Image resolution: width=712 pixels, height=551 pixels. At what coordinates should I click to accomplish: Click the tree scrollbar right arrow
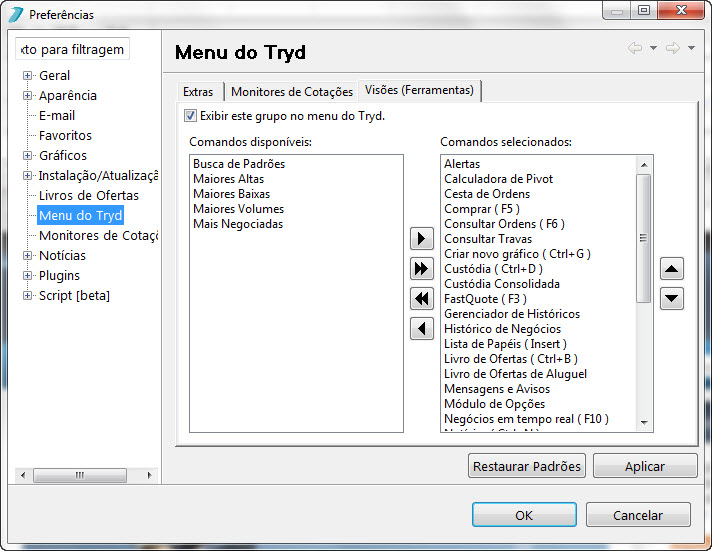click(x=149, y=475)
